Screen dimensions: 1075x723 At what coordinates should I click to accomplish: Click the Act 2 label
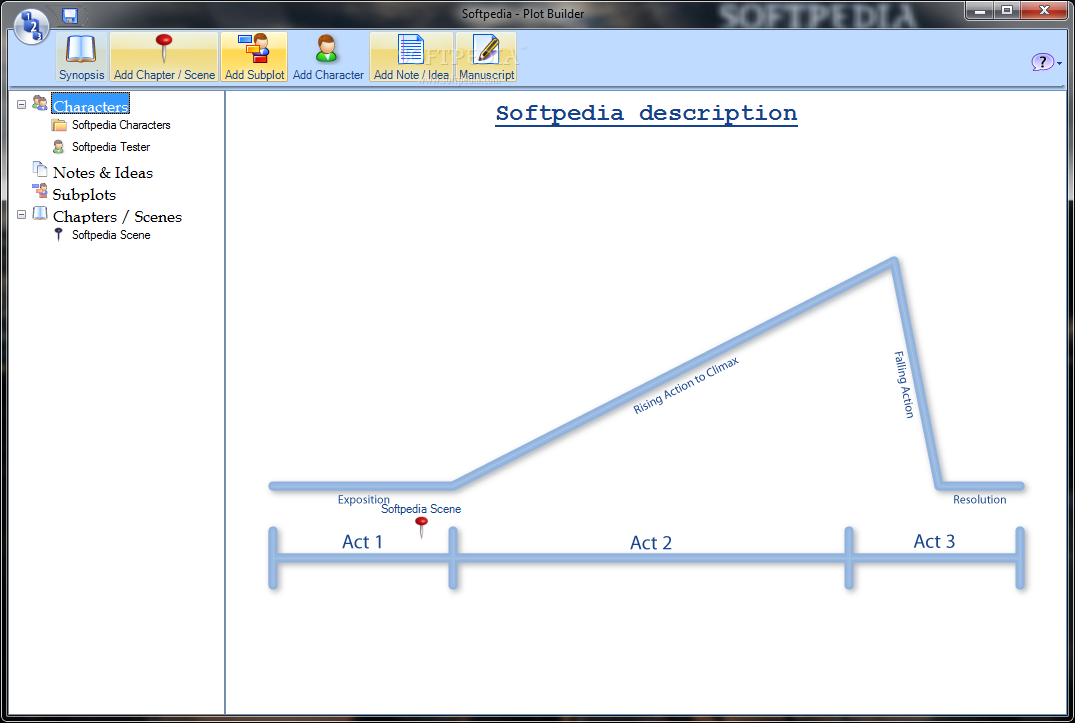(651, 543)
